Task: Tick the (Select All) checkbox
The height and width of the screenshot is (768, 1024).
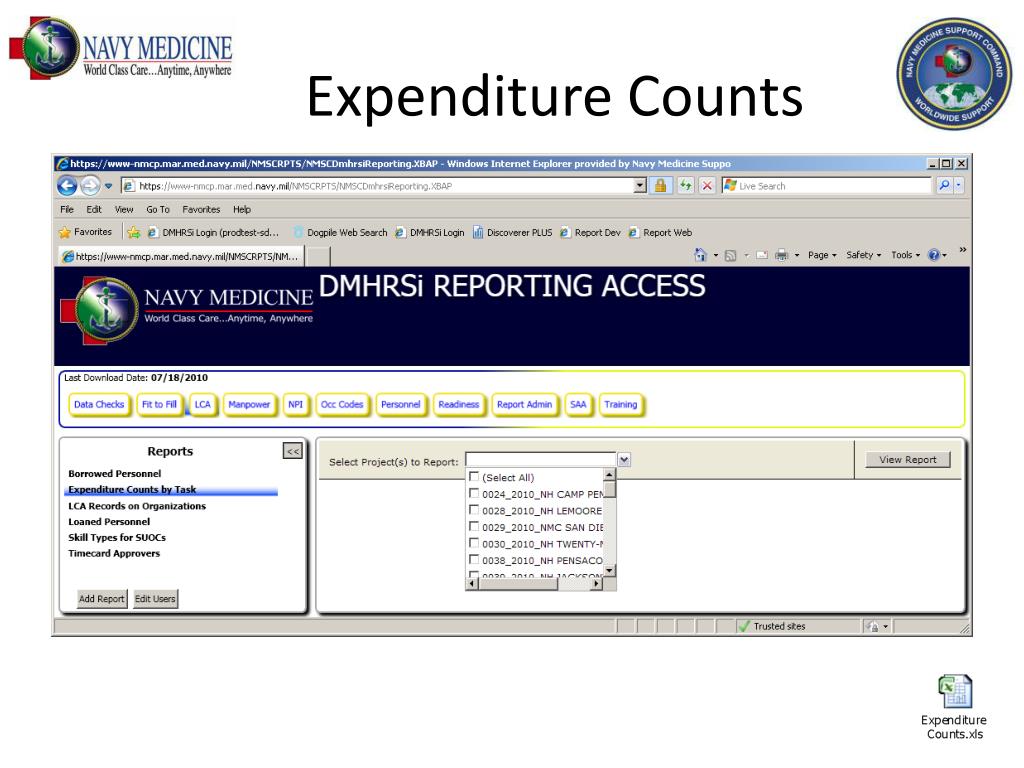Action: tap(474, 477)
